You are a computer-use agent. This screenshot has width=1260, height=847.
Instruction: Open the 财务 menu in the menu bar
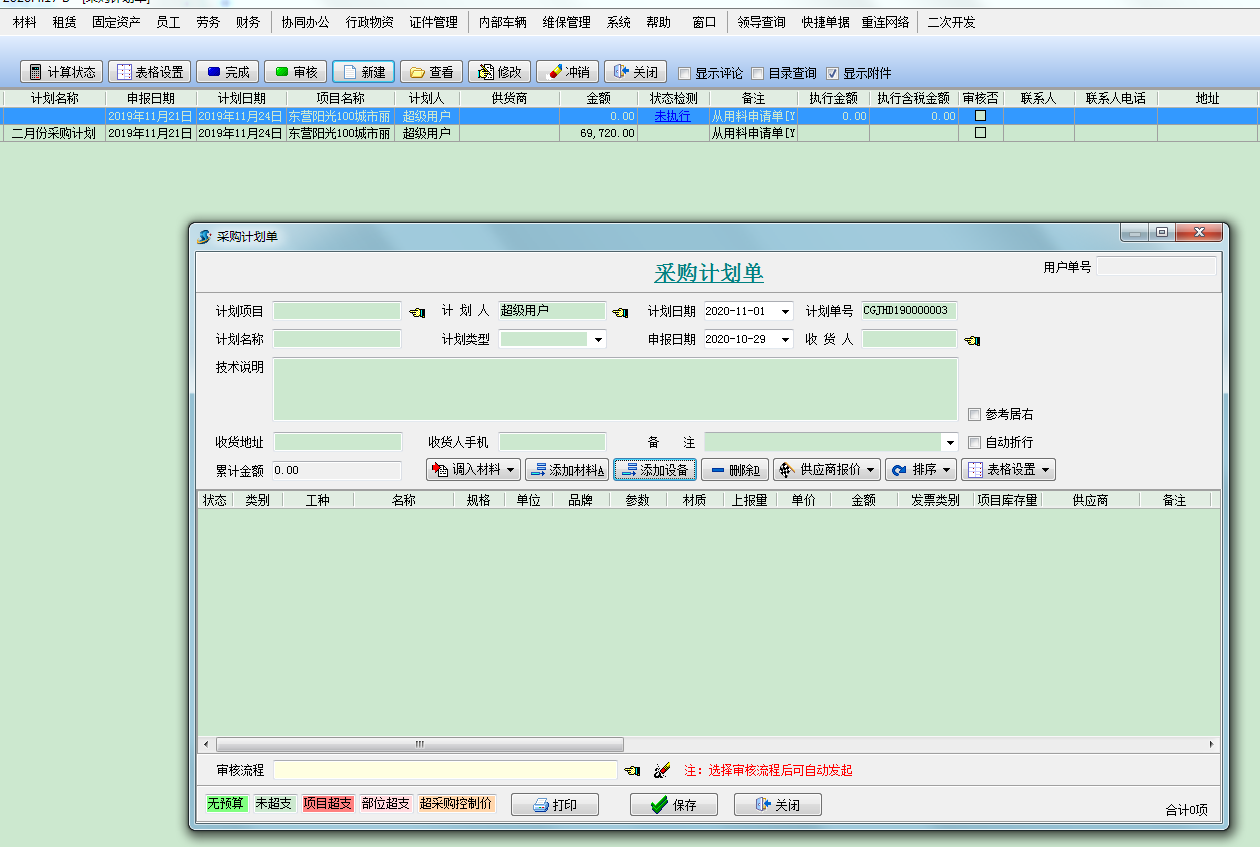247,21
